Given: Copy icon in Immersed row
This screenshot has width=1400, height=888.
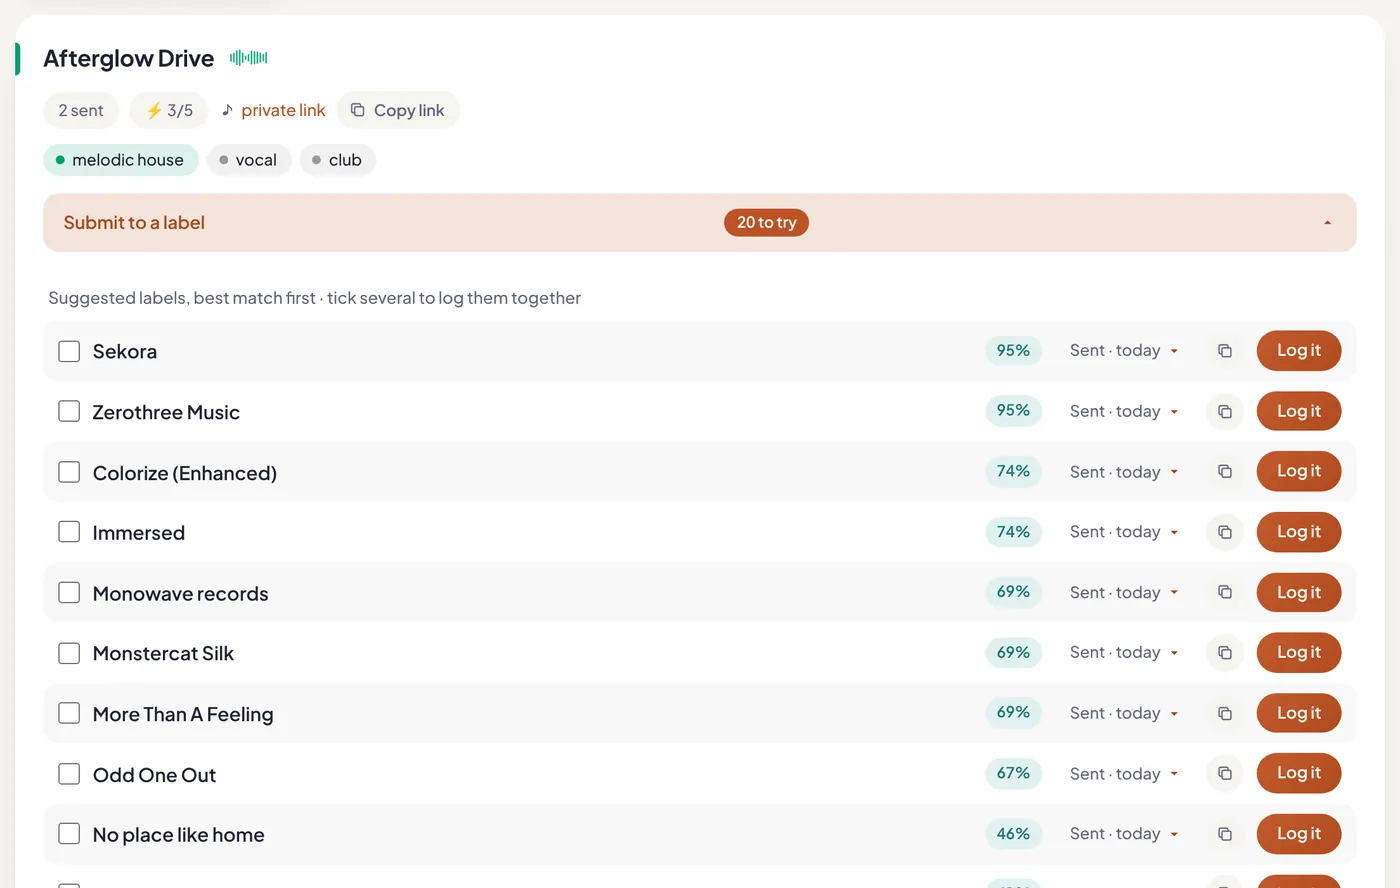Looking at the screenshot, I should coord(1224,532).
